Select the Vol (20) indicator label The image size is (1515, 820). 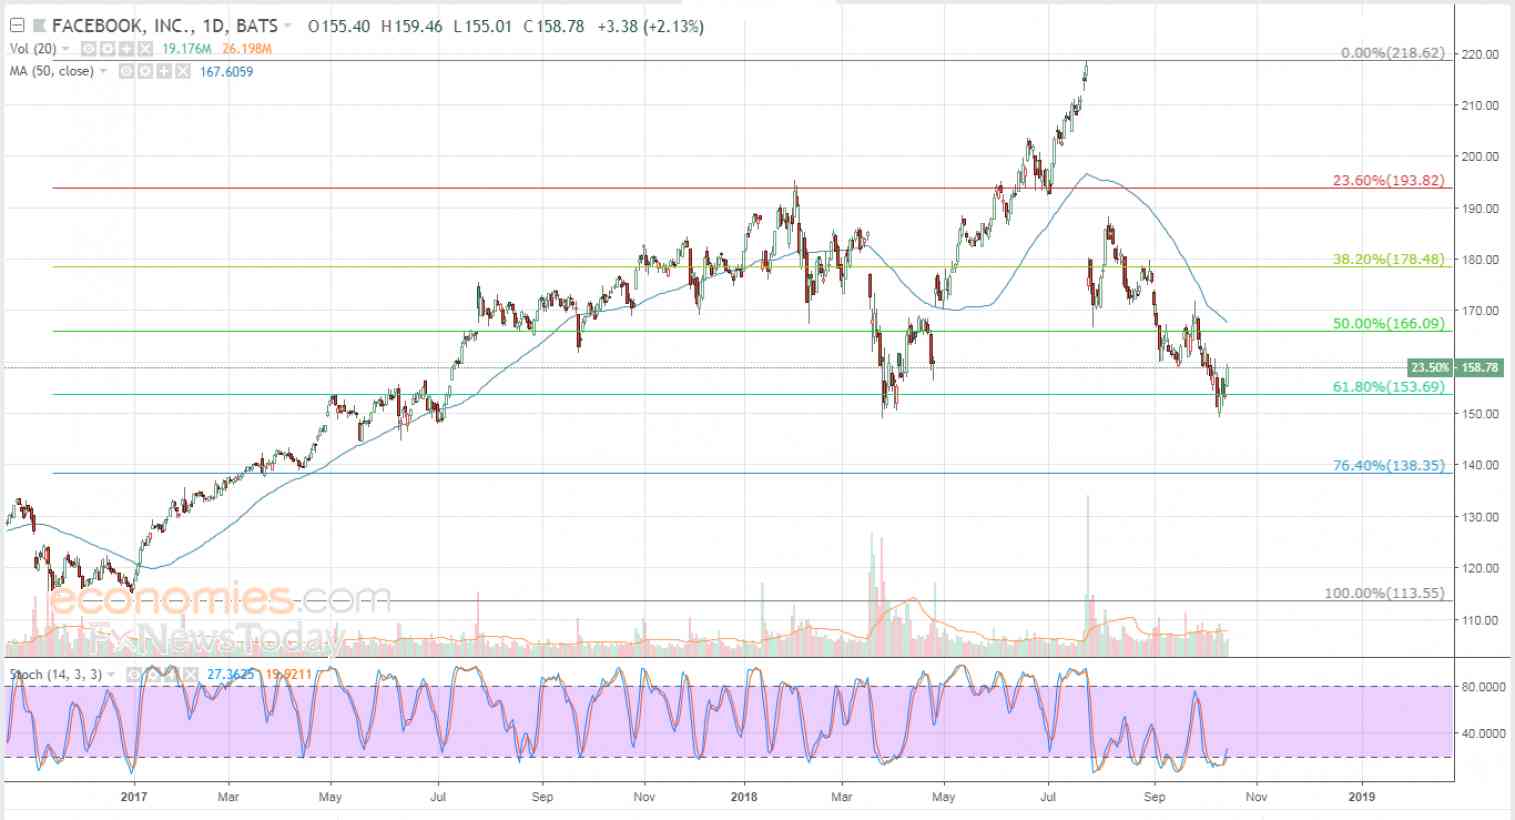(33, 49)
